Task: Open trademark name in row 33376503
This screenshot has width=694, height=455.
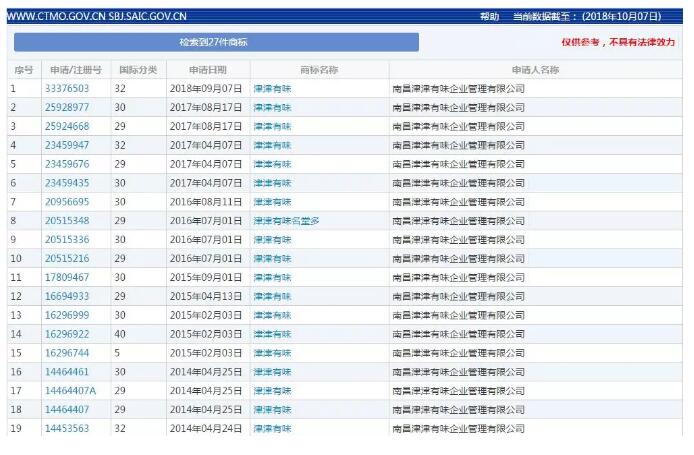Action: 272,89
